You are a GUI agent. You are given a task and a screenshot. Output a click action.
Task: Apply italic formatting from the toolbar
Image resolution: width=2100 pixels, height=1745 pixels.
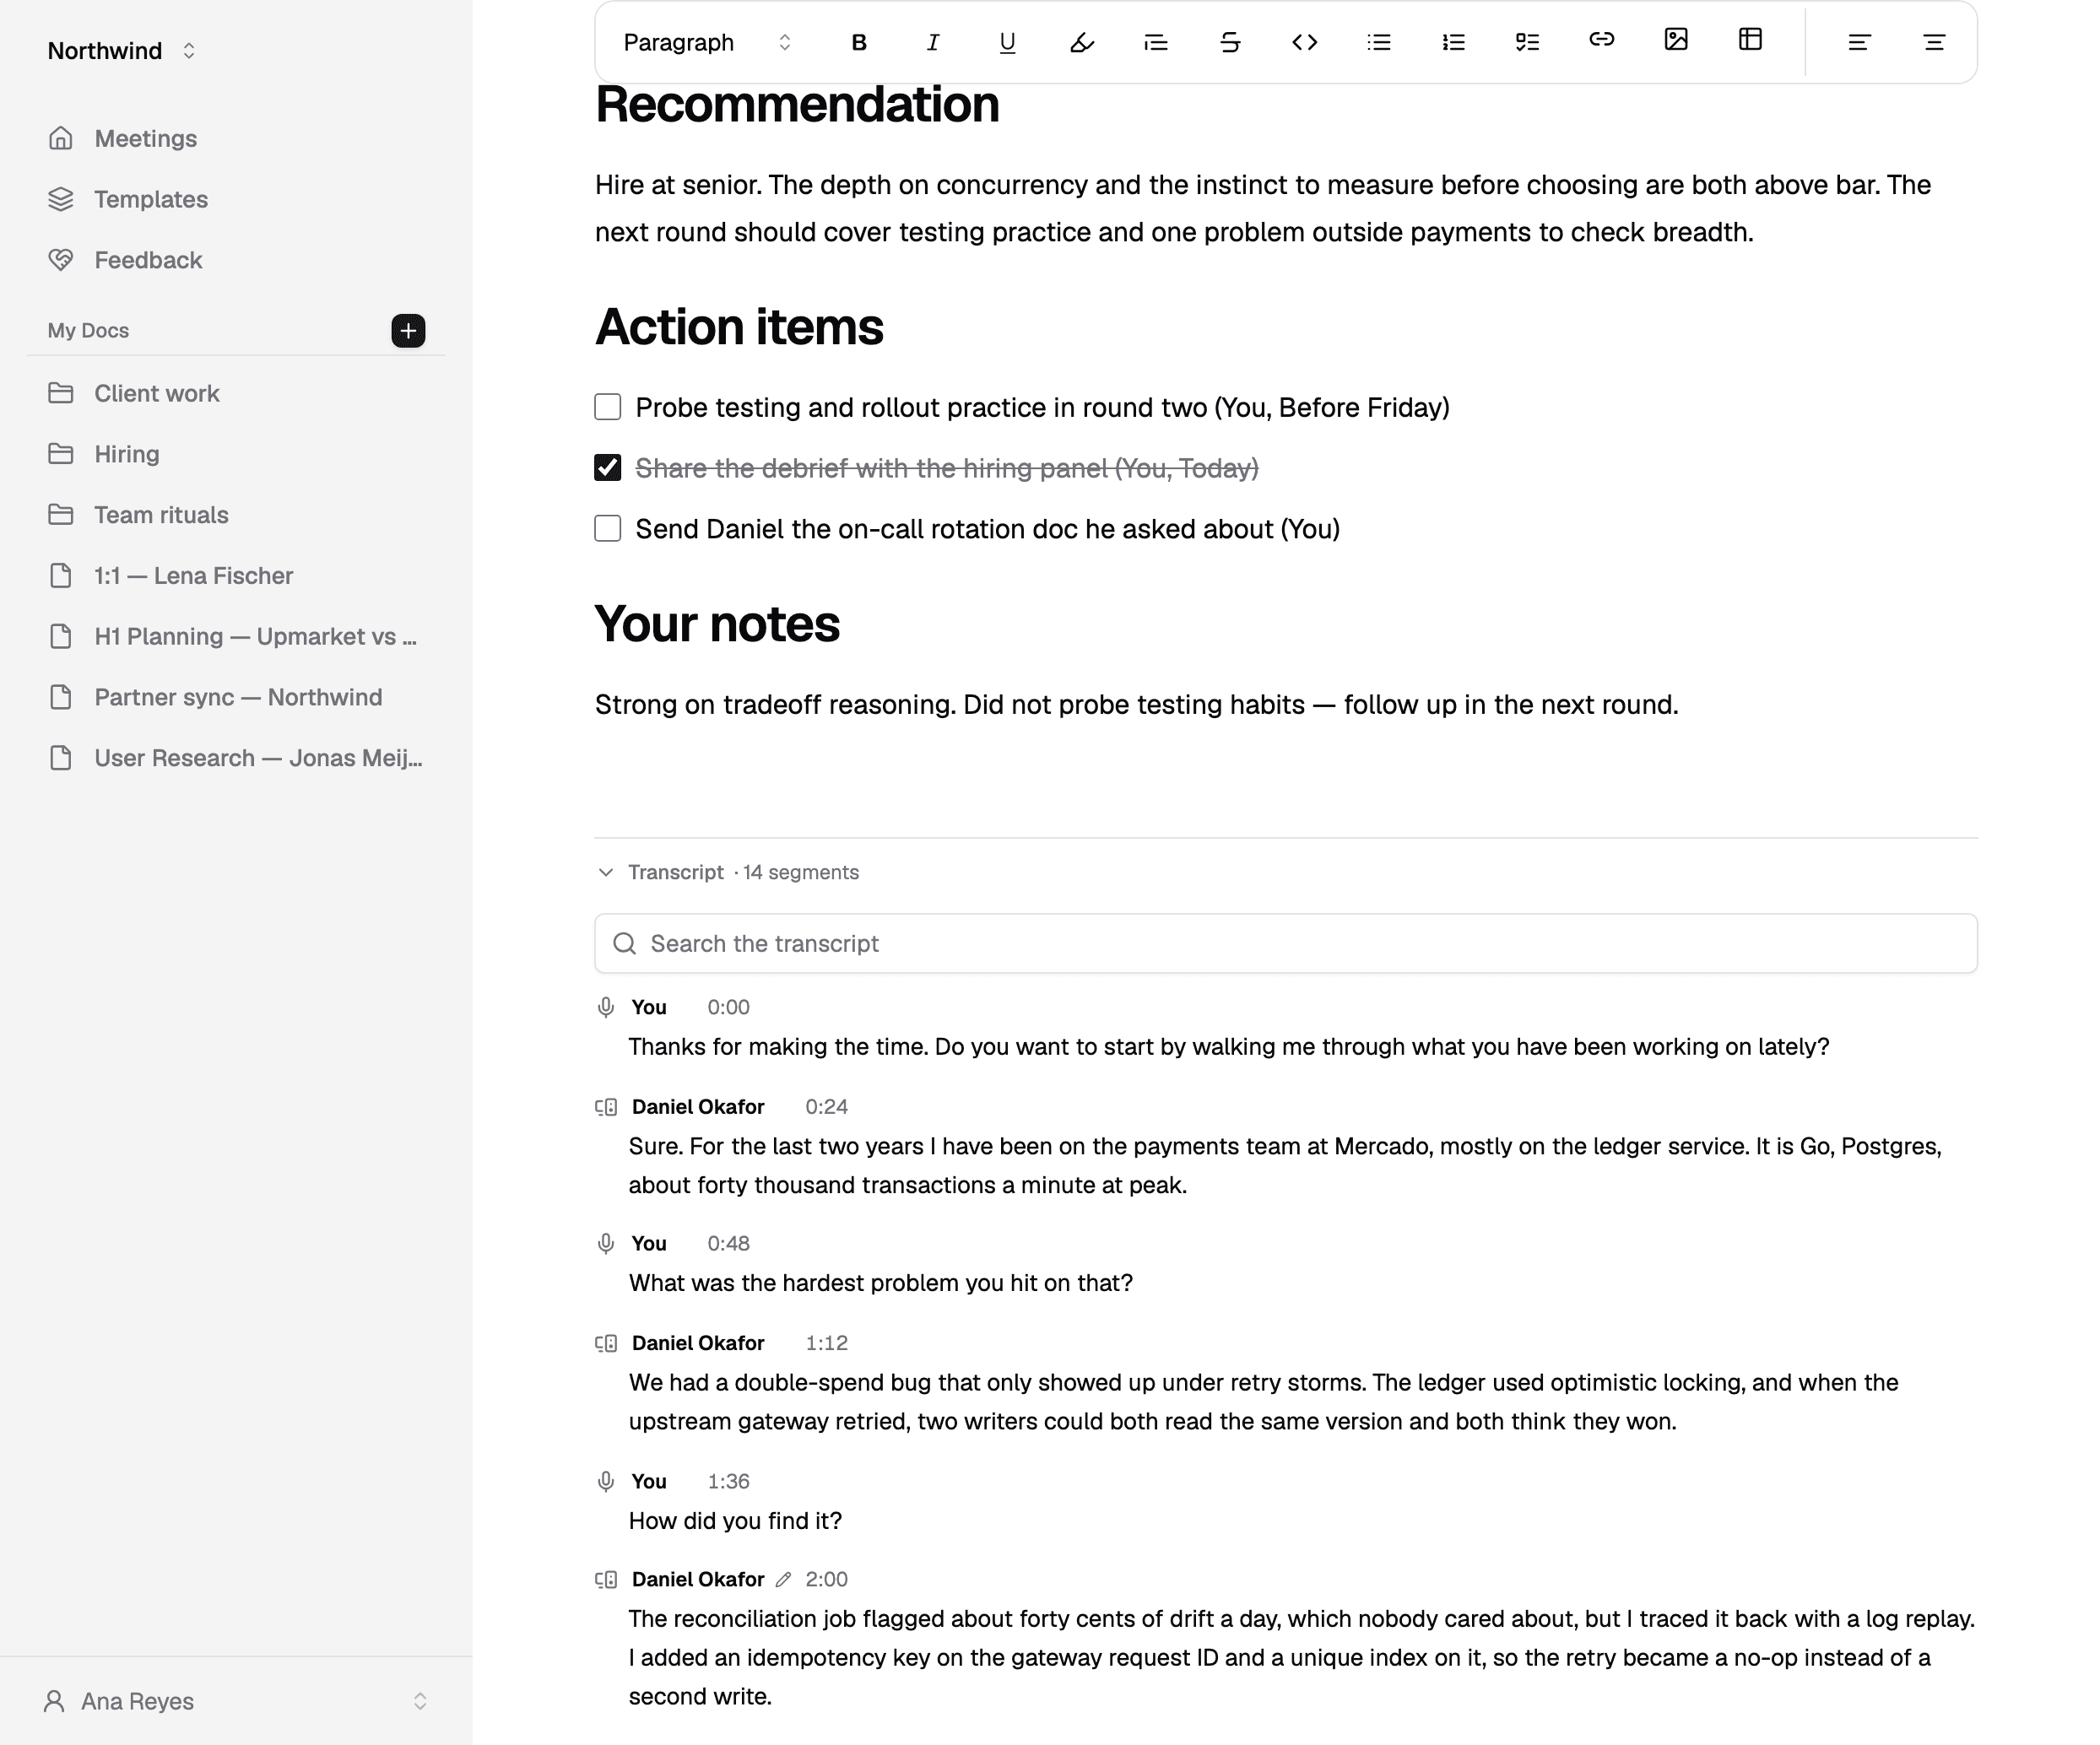point(933,42)
